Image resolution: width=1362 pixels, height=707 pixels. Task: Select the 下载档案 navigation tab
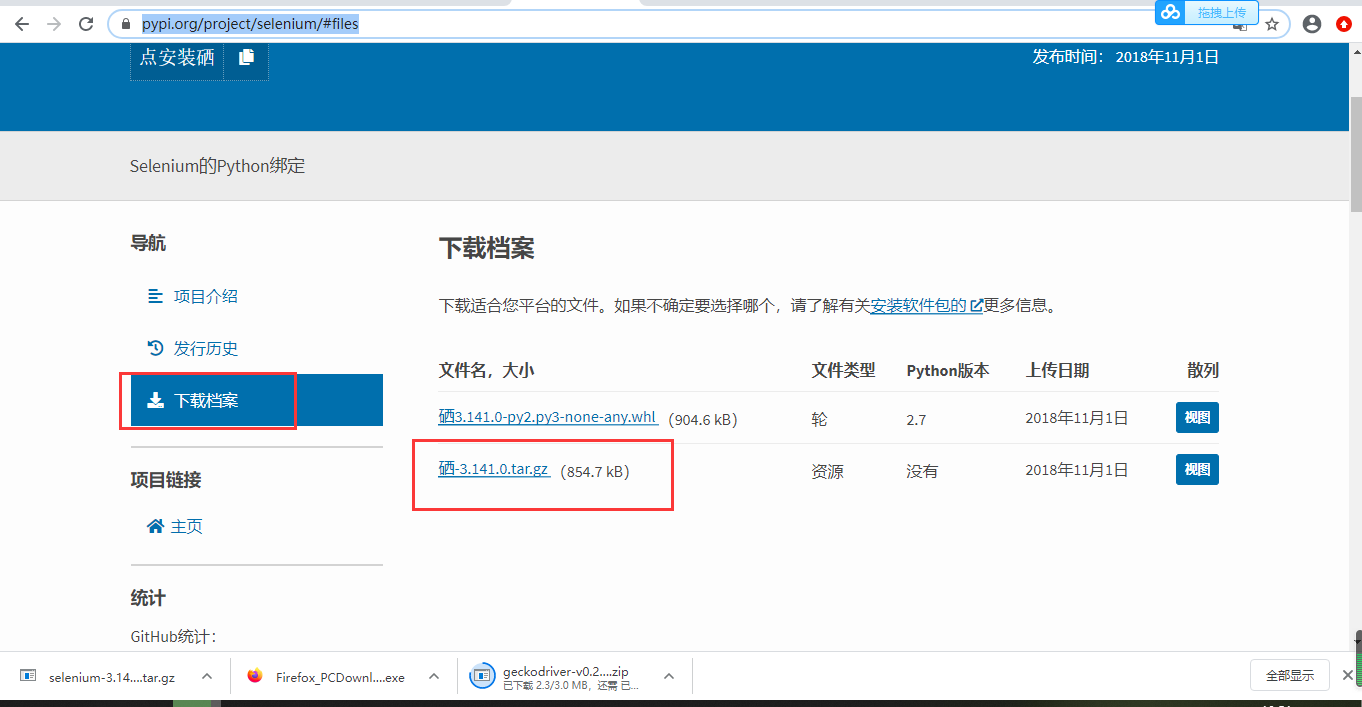[x=256, y=400]
